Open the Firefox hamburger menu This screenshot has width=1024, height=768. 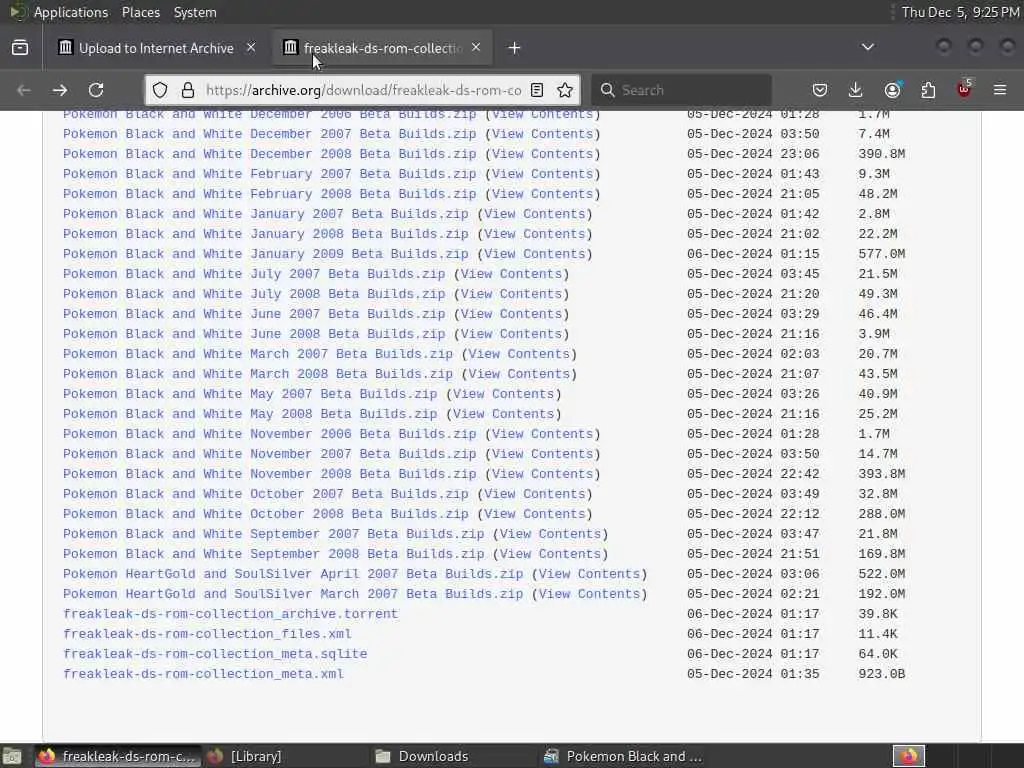[x=1000, y=90]
